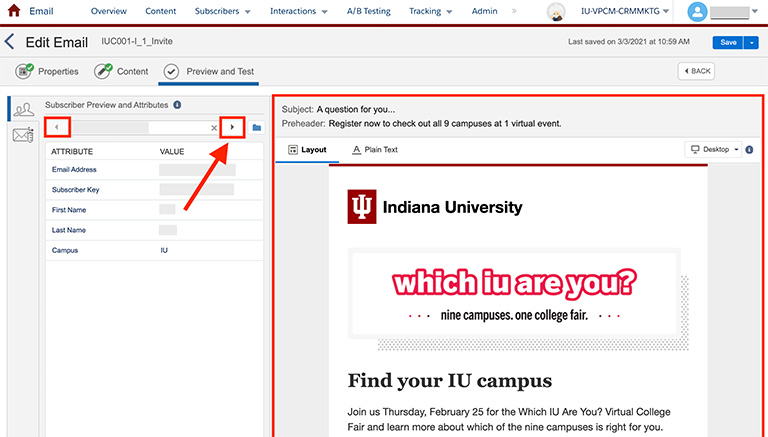Image resolution: width=768 pixels, height=437 pixels.
Task: Click the subscriber folder browse icon
Action: pyautogui.click(x=257, y=128)
